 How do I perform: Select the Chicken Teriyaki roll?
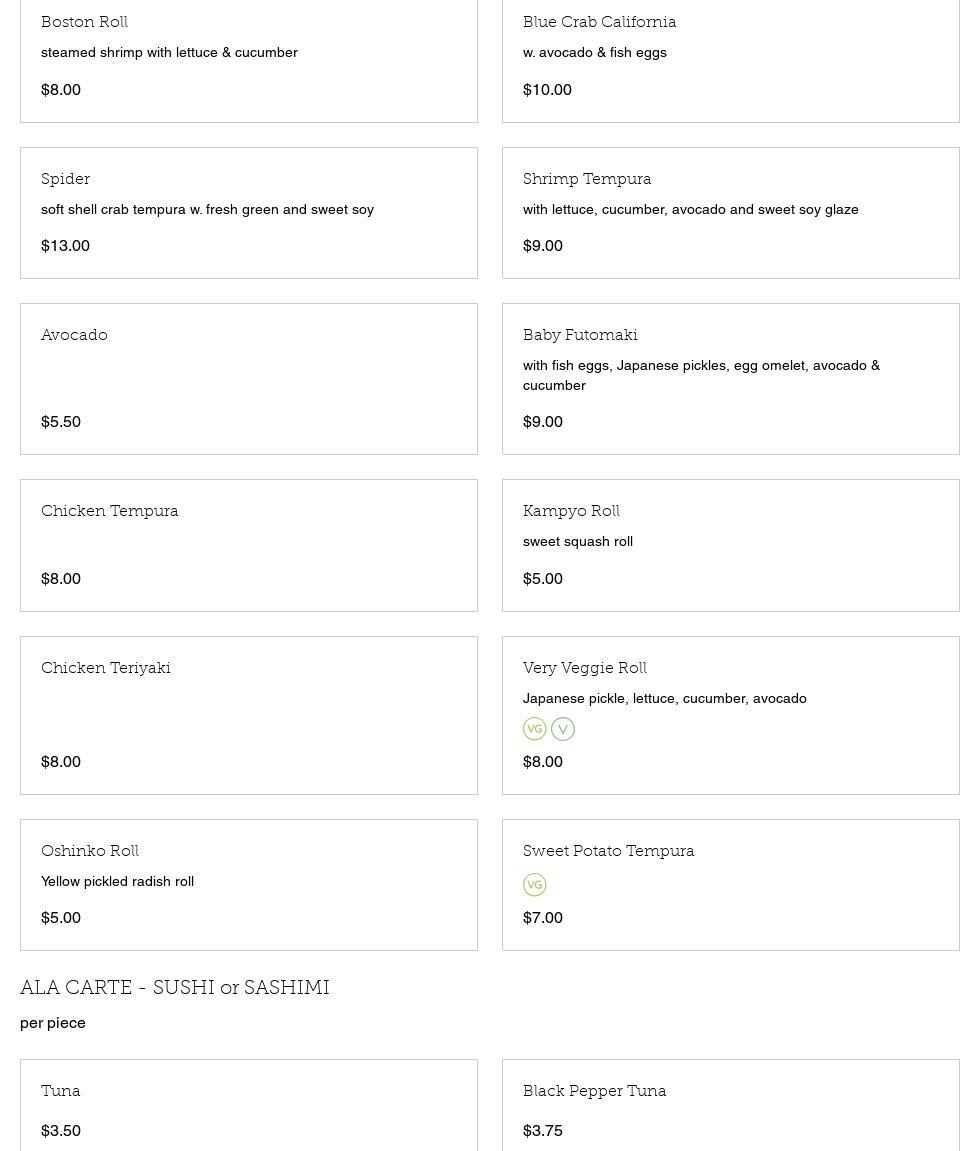coord(106,668)
